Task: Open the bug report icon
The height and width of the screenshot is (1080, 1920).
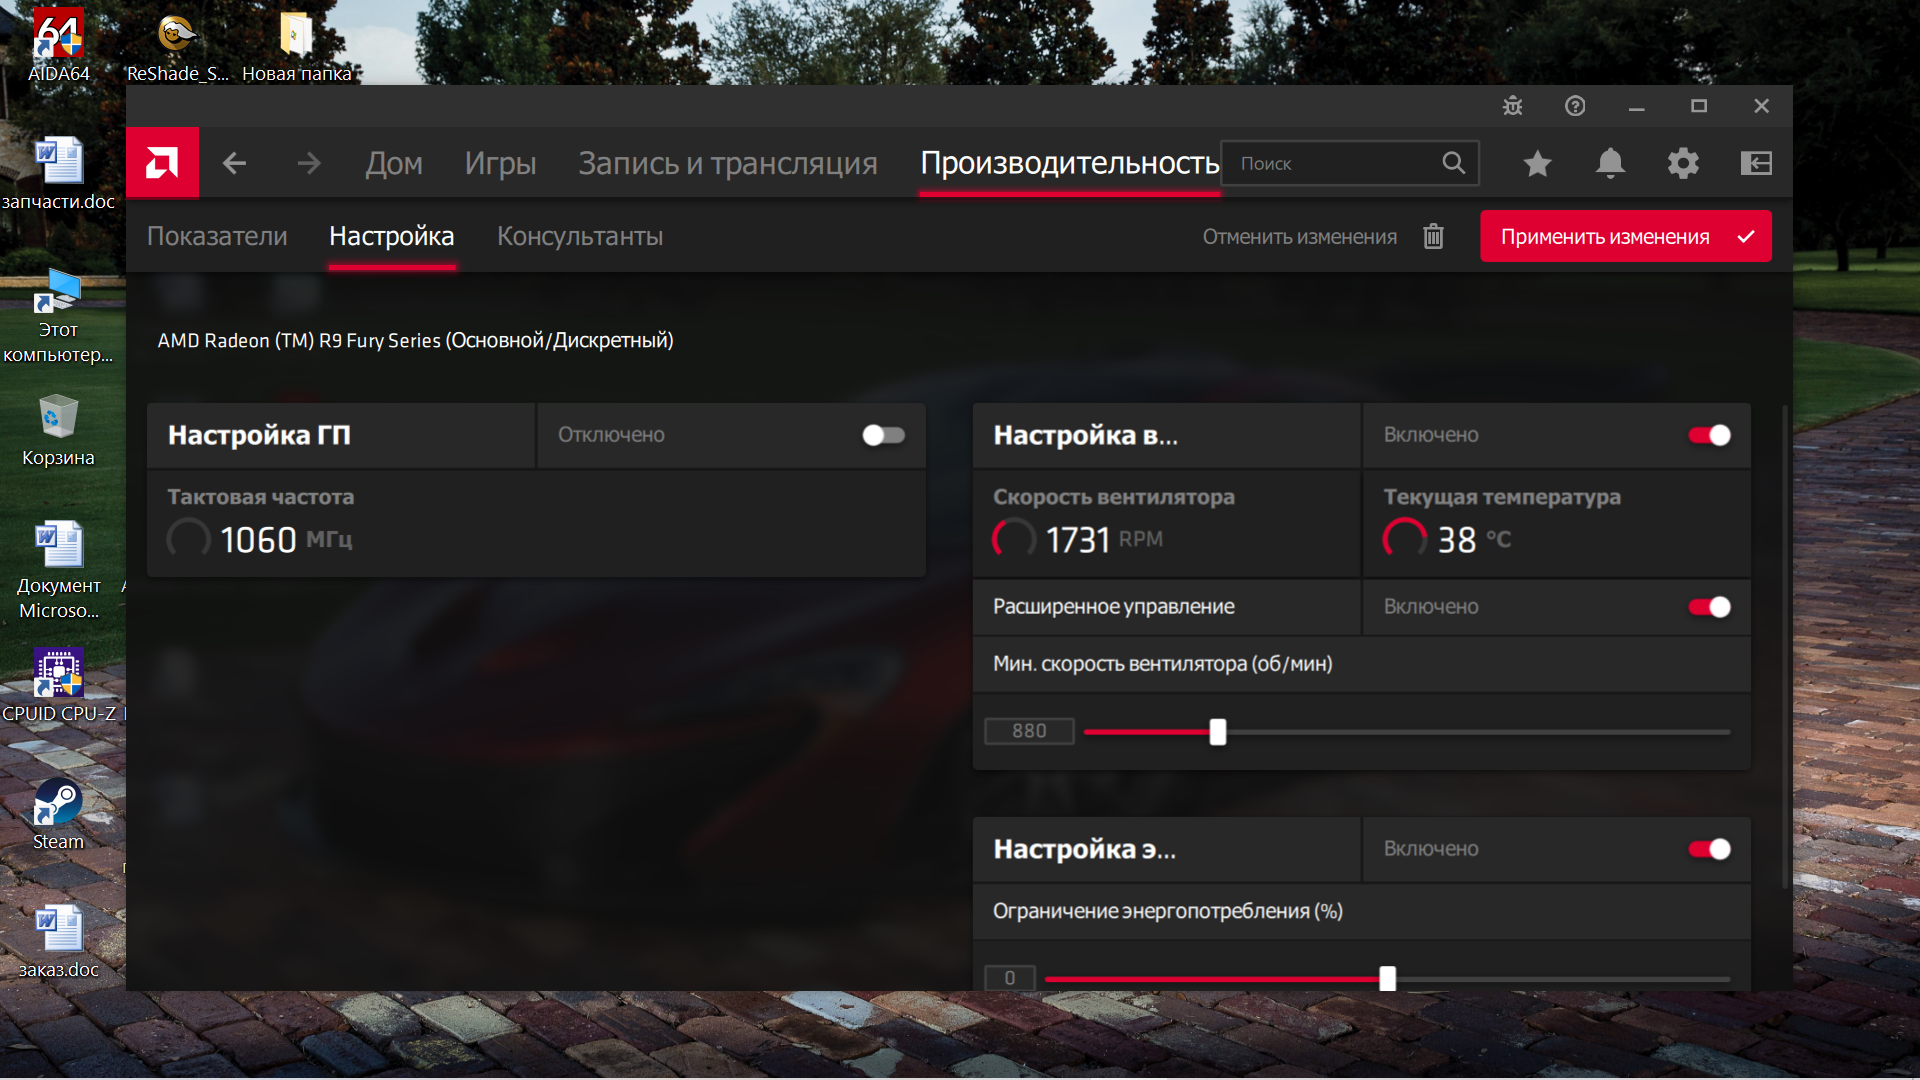Action: pos(1512,106)
